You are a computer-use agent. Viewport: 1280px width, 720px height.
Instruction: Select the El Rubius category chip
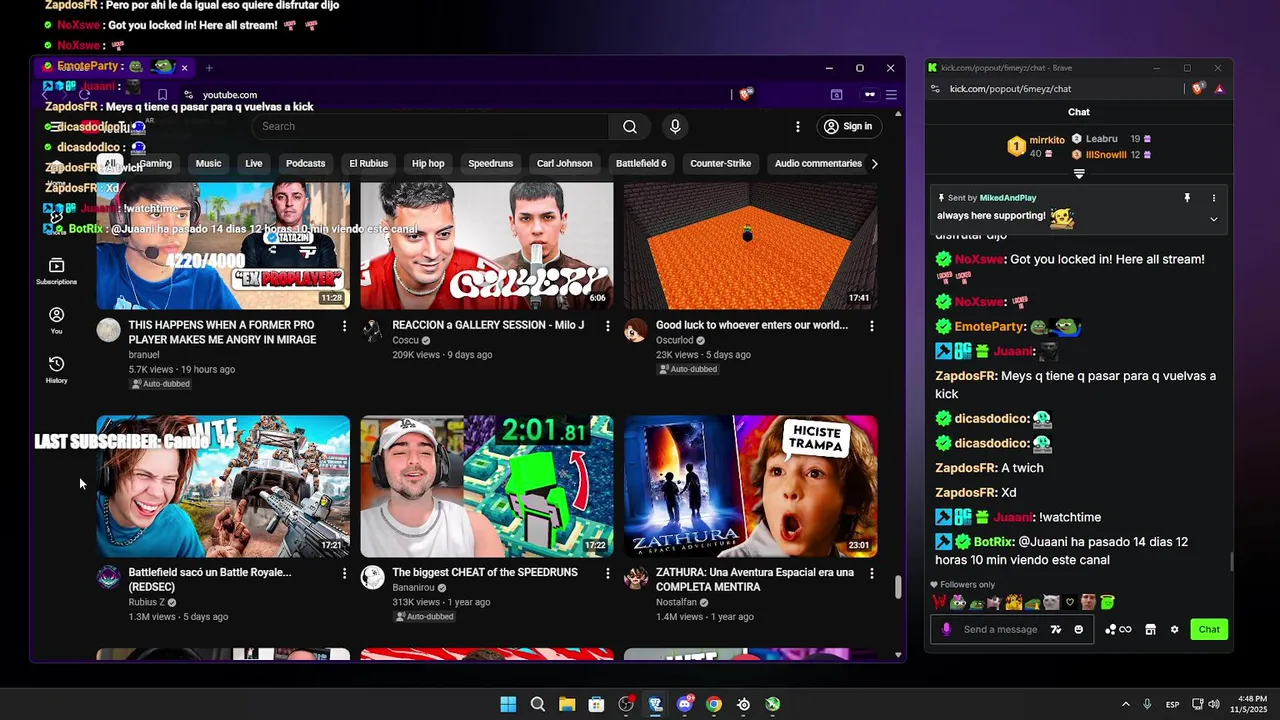point(369,164)
